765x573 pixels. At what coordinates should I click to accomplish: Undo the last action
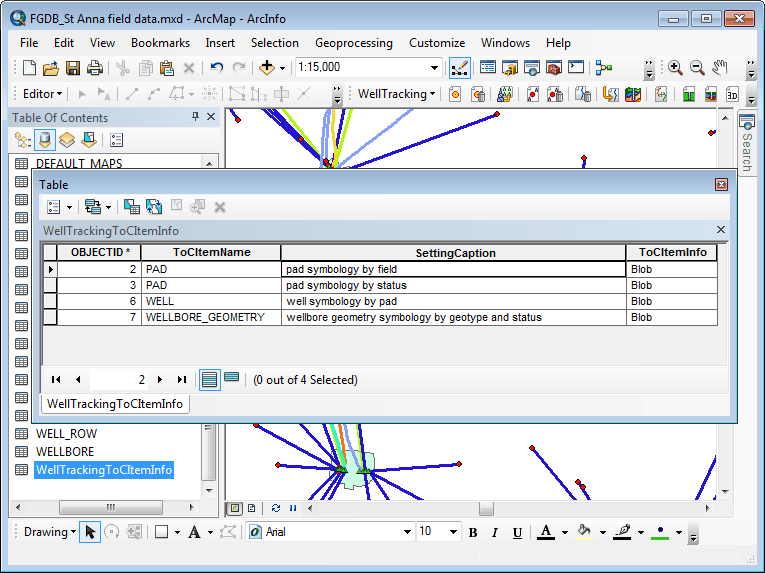[216, 68]
